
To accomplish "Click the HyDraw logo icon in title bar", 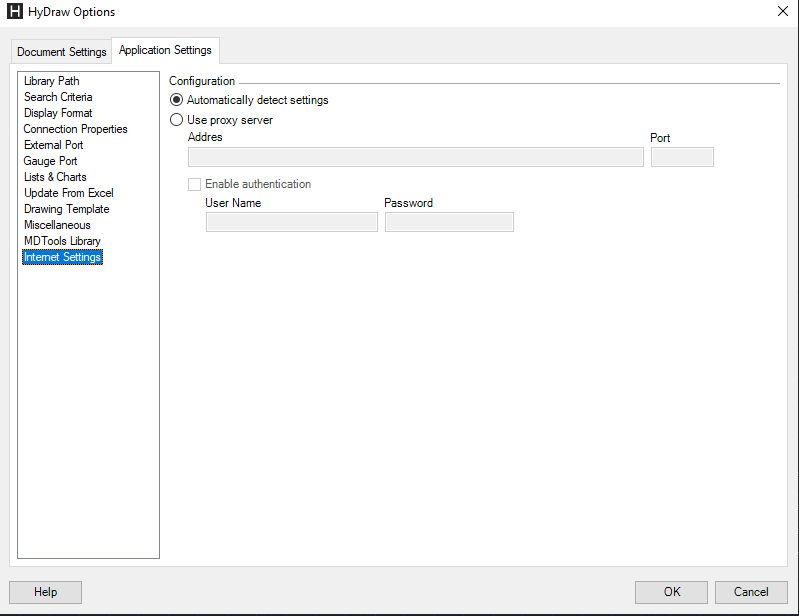I will [x=15, y=11].
